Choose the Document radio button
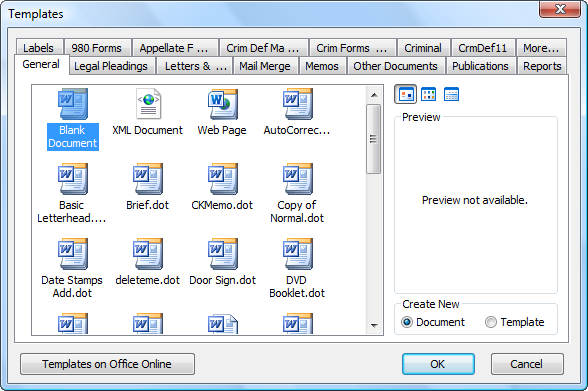The image size is (588, 391). tap(407, 322)
